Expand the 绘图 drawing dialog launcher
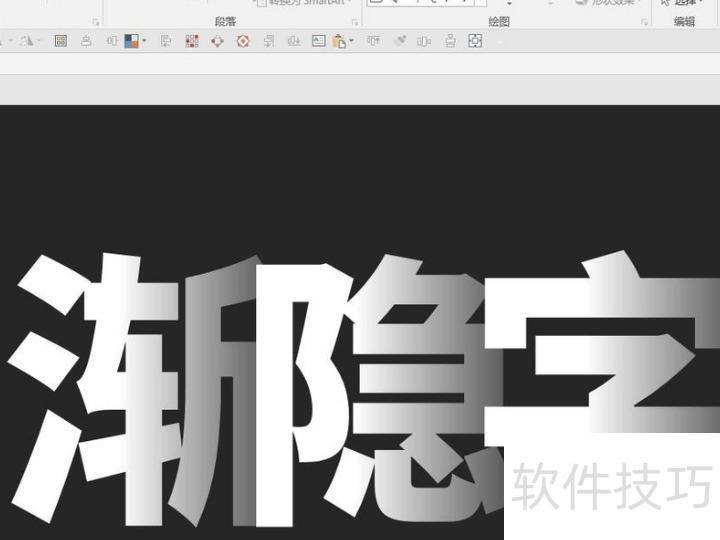The height and width of the screenshot is (540, 720). coord(645,21)
